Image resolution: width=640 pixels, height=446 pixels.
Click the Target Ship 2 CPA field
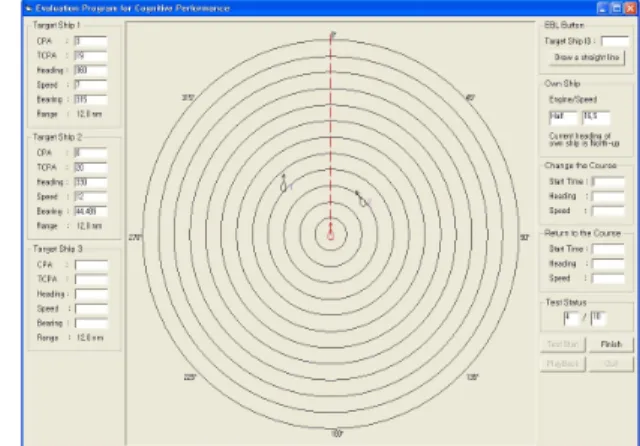point(91,153)
